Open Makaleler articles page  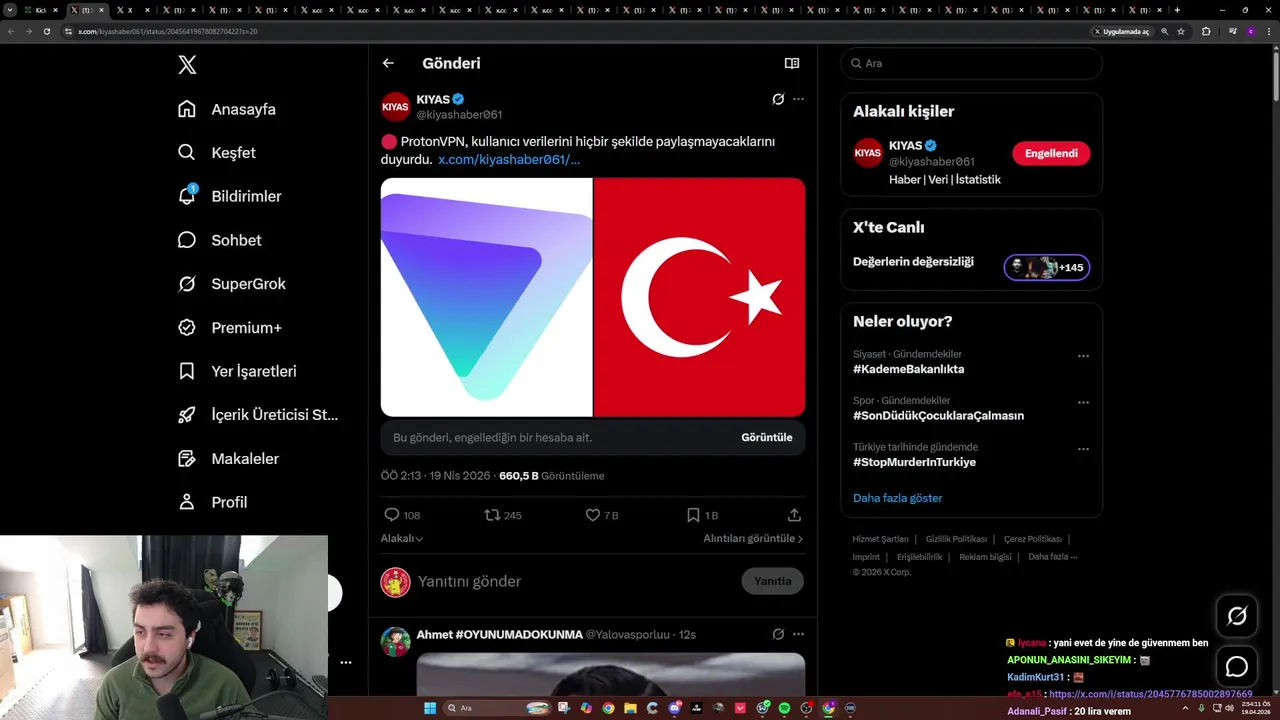click(x=228, y=458)
